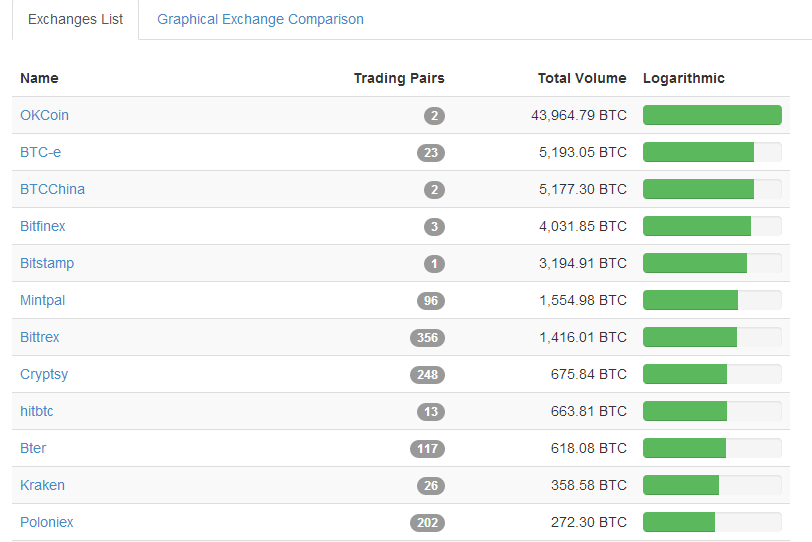The image size is (812, 542).
Task: Click the hitbtc logarithmic volume bar
Action: (712, 411)
